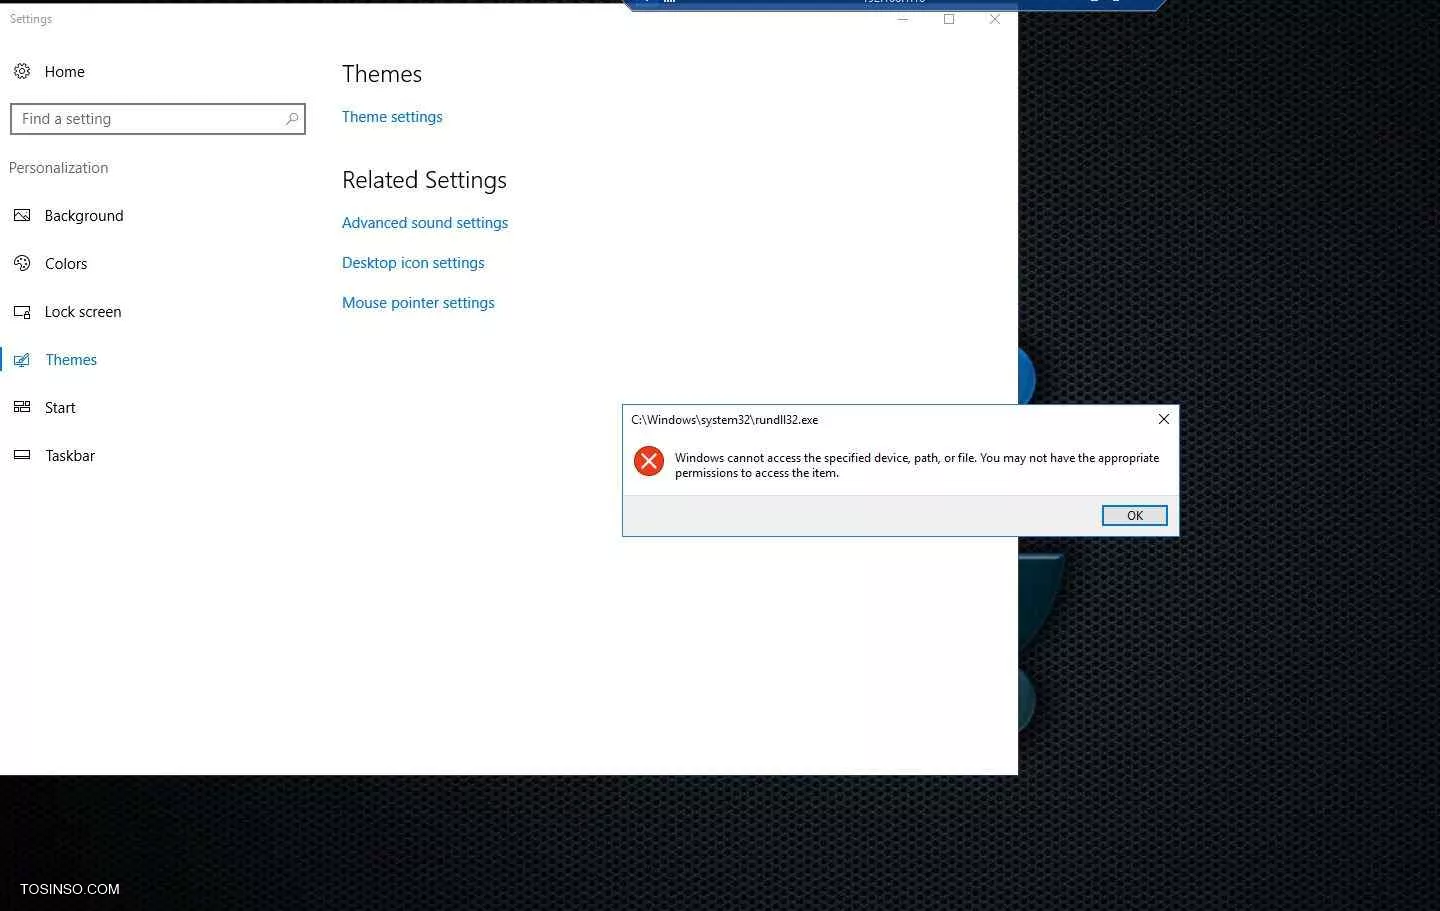The height and width of the screenshot is (911, 1440).
Task: Click the Themes heading text
Action: (382, 74)
